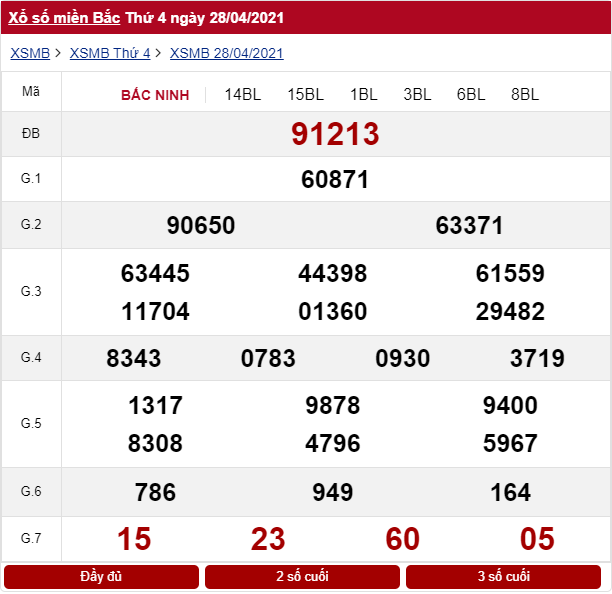Click the G.4 number 0930
The height and width of the screenshot is (594, 612).
tap(402, 358)
